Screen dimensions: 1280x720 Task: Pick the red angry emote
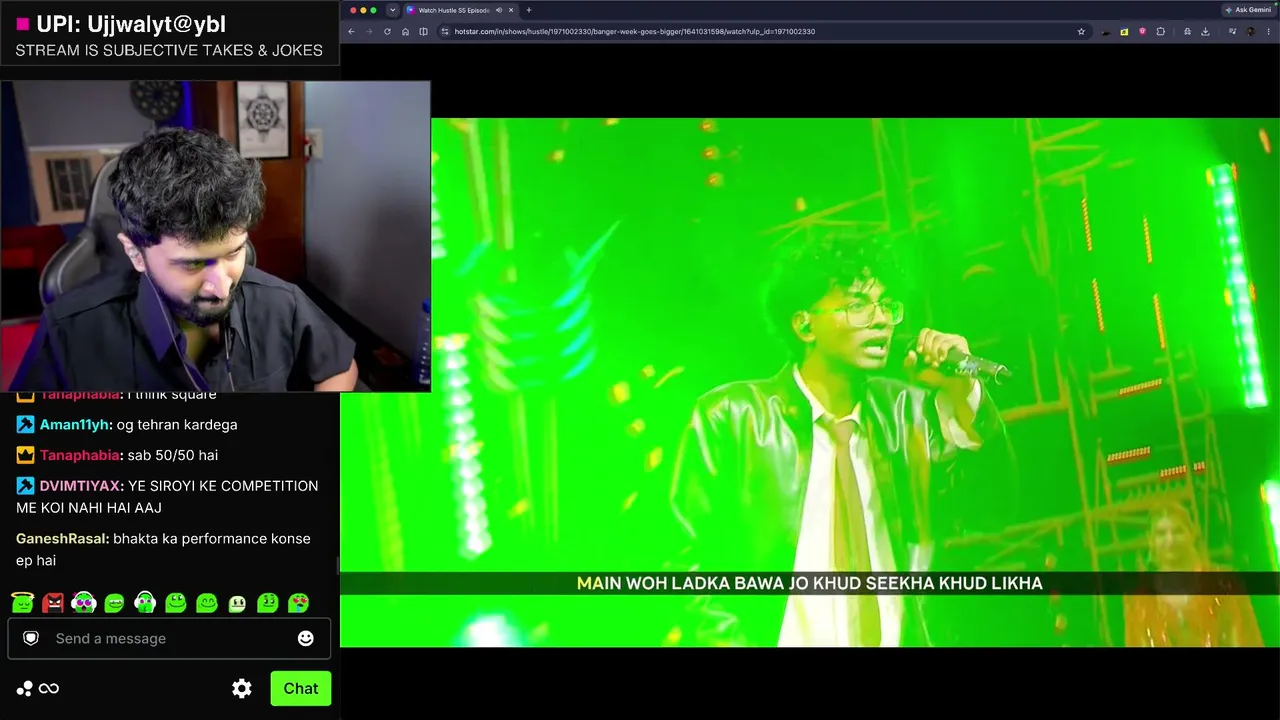pos(53,602)
